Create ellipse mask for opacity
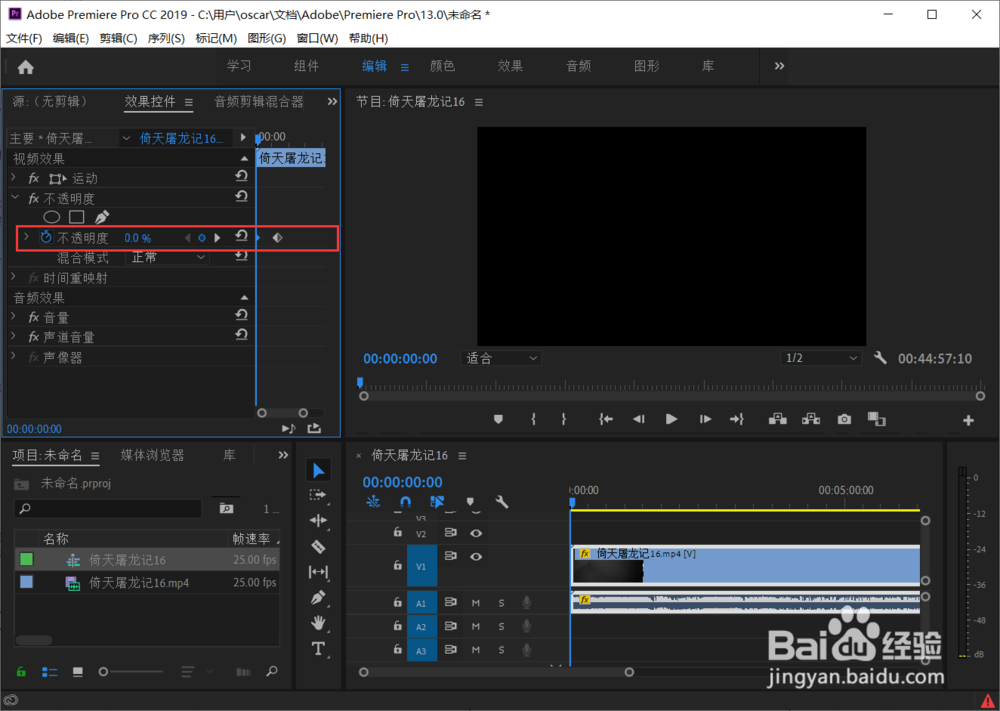1000x711 pixels. click(x=52, y=217)
